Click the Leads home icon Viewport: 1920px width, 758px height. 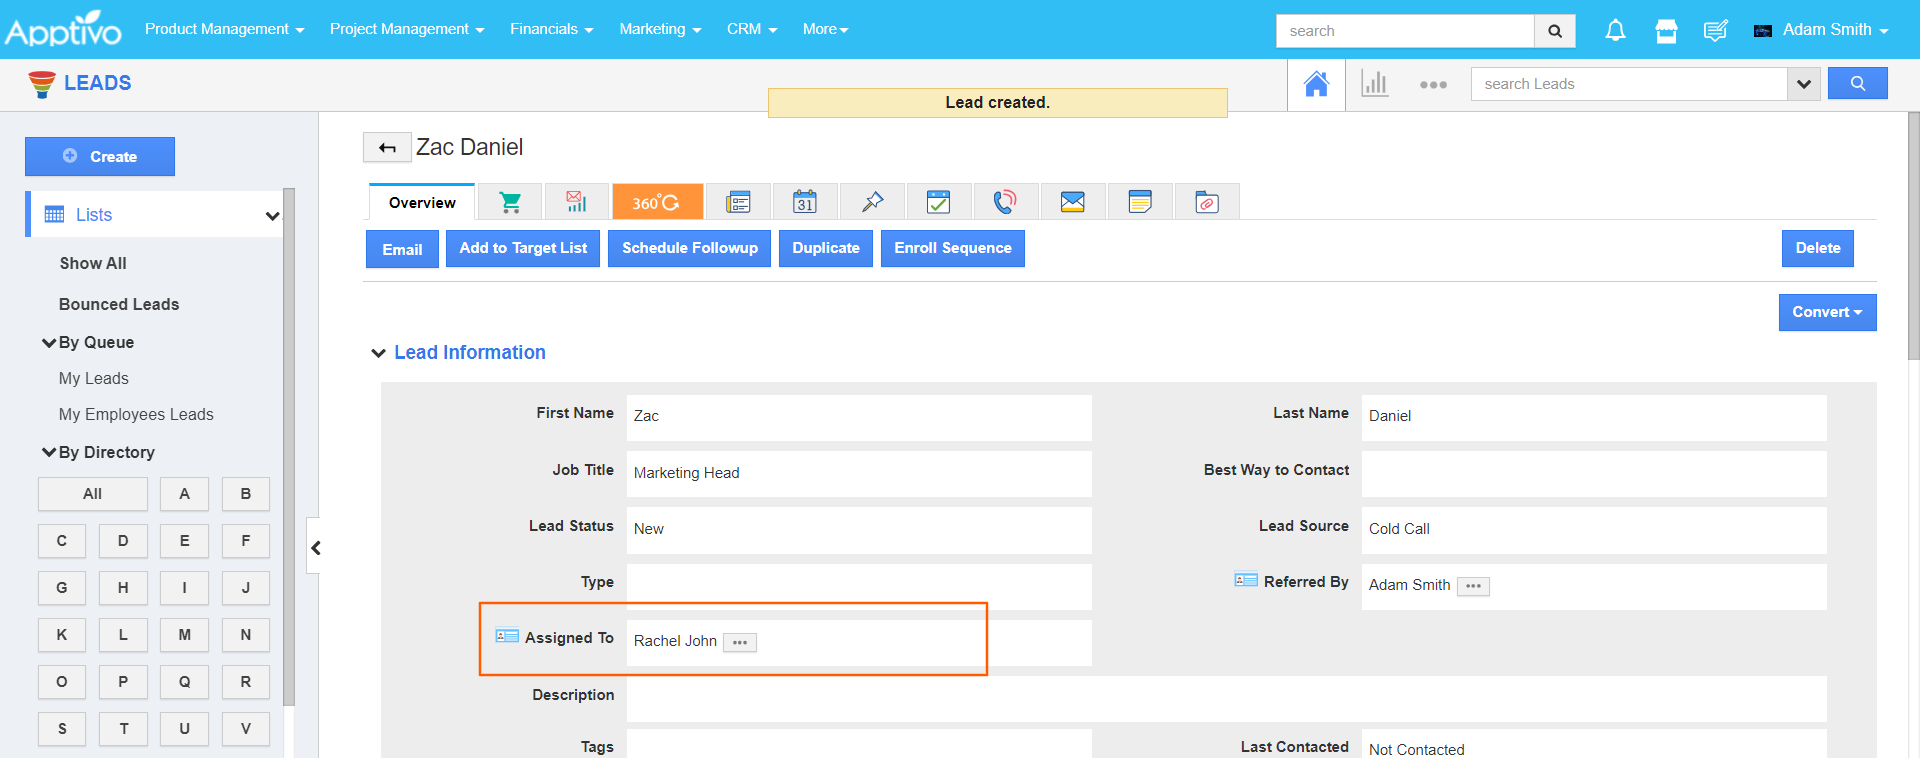(1316, 84)
